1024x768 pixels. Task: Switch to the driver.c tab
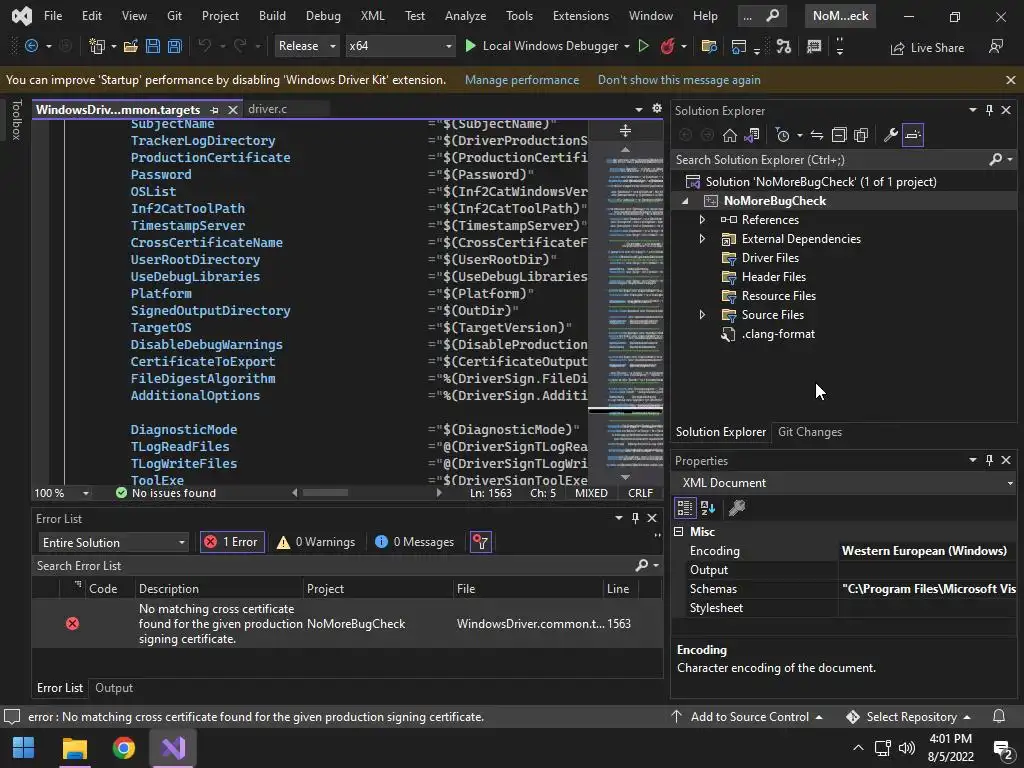click(x=268, y=109)
